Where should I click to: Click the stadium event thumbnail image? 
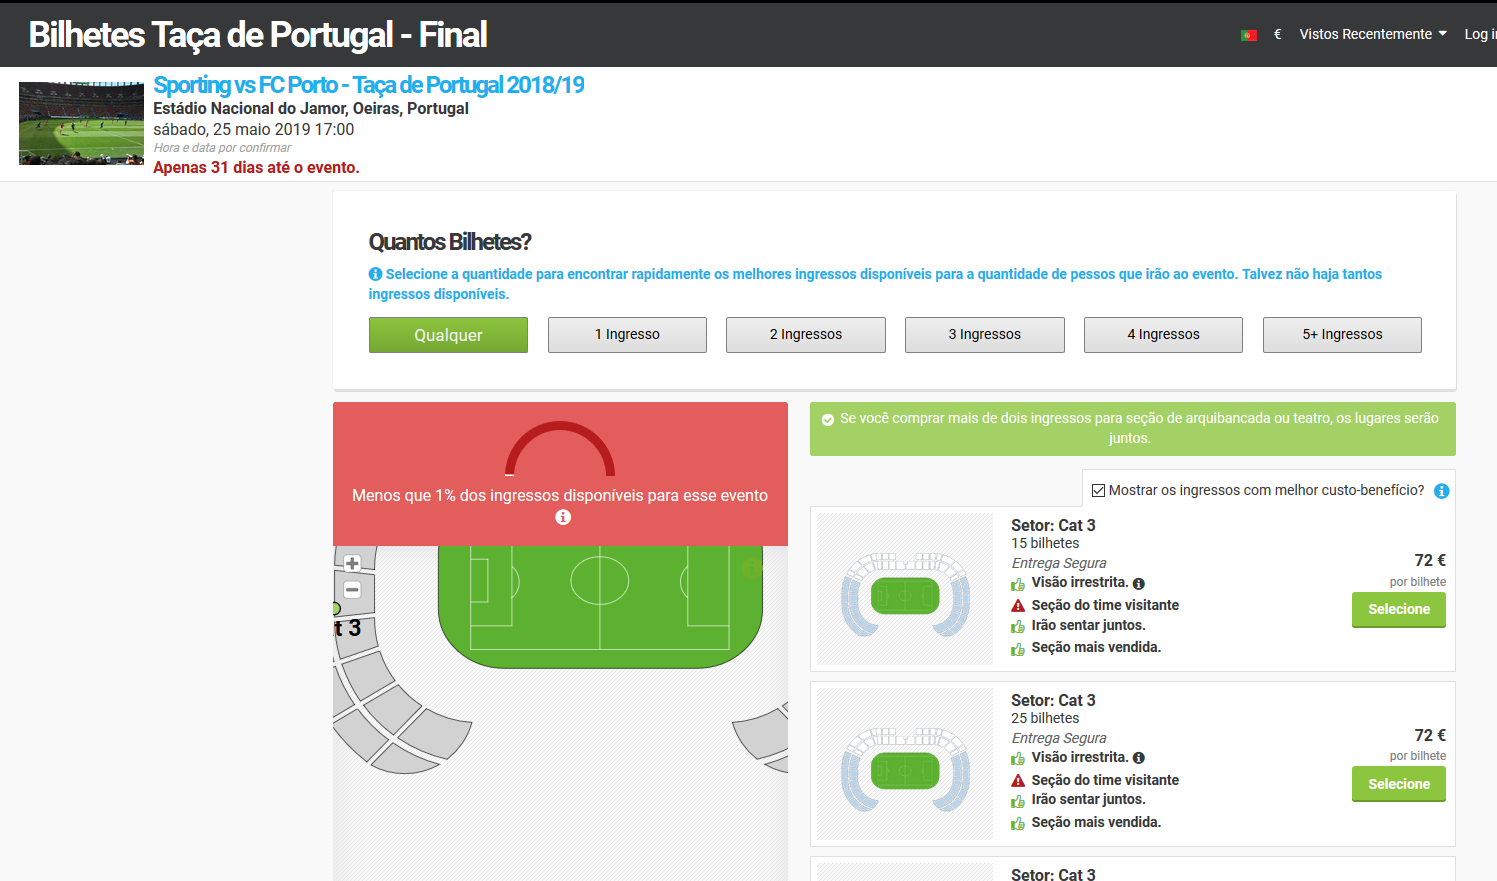[x=81, y=123]
